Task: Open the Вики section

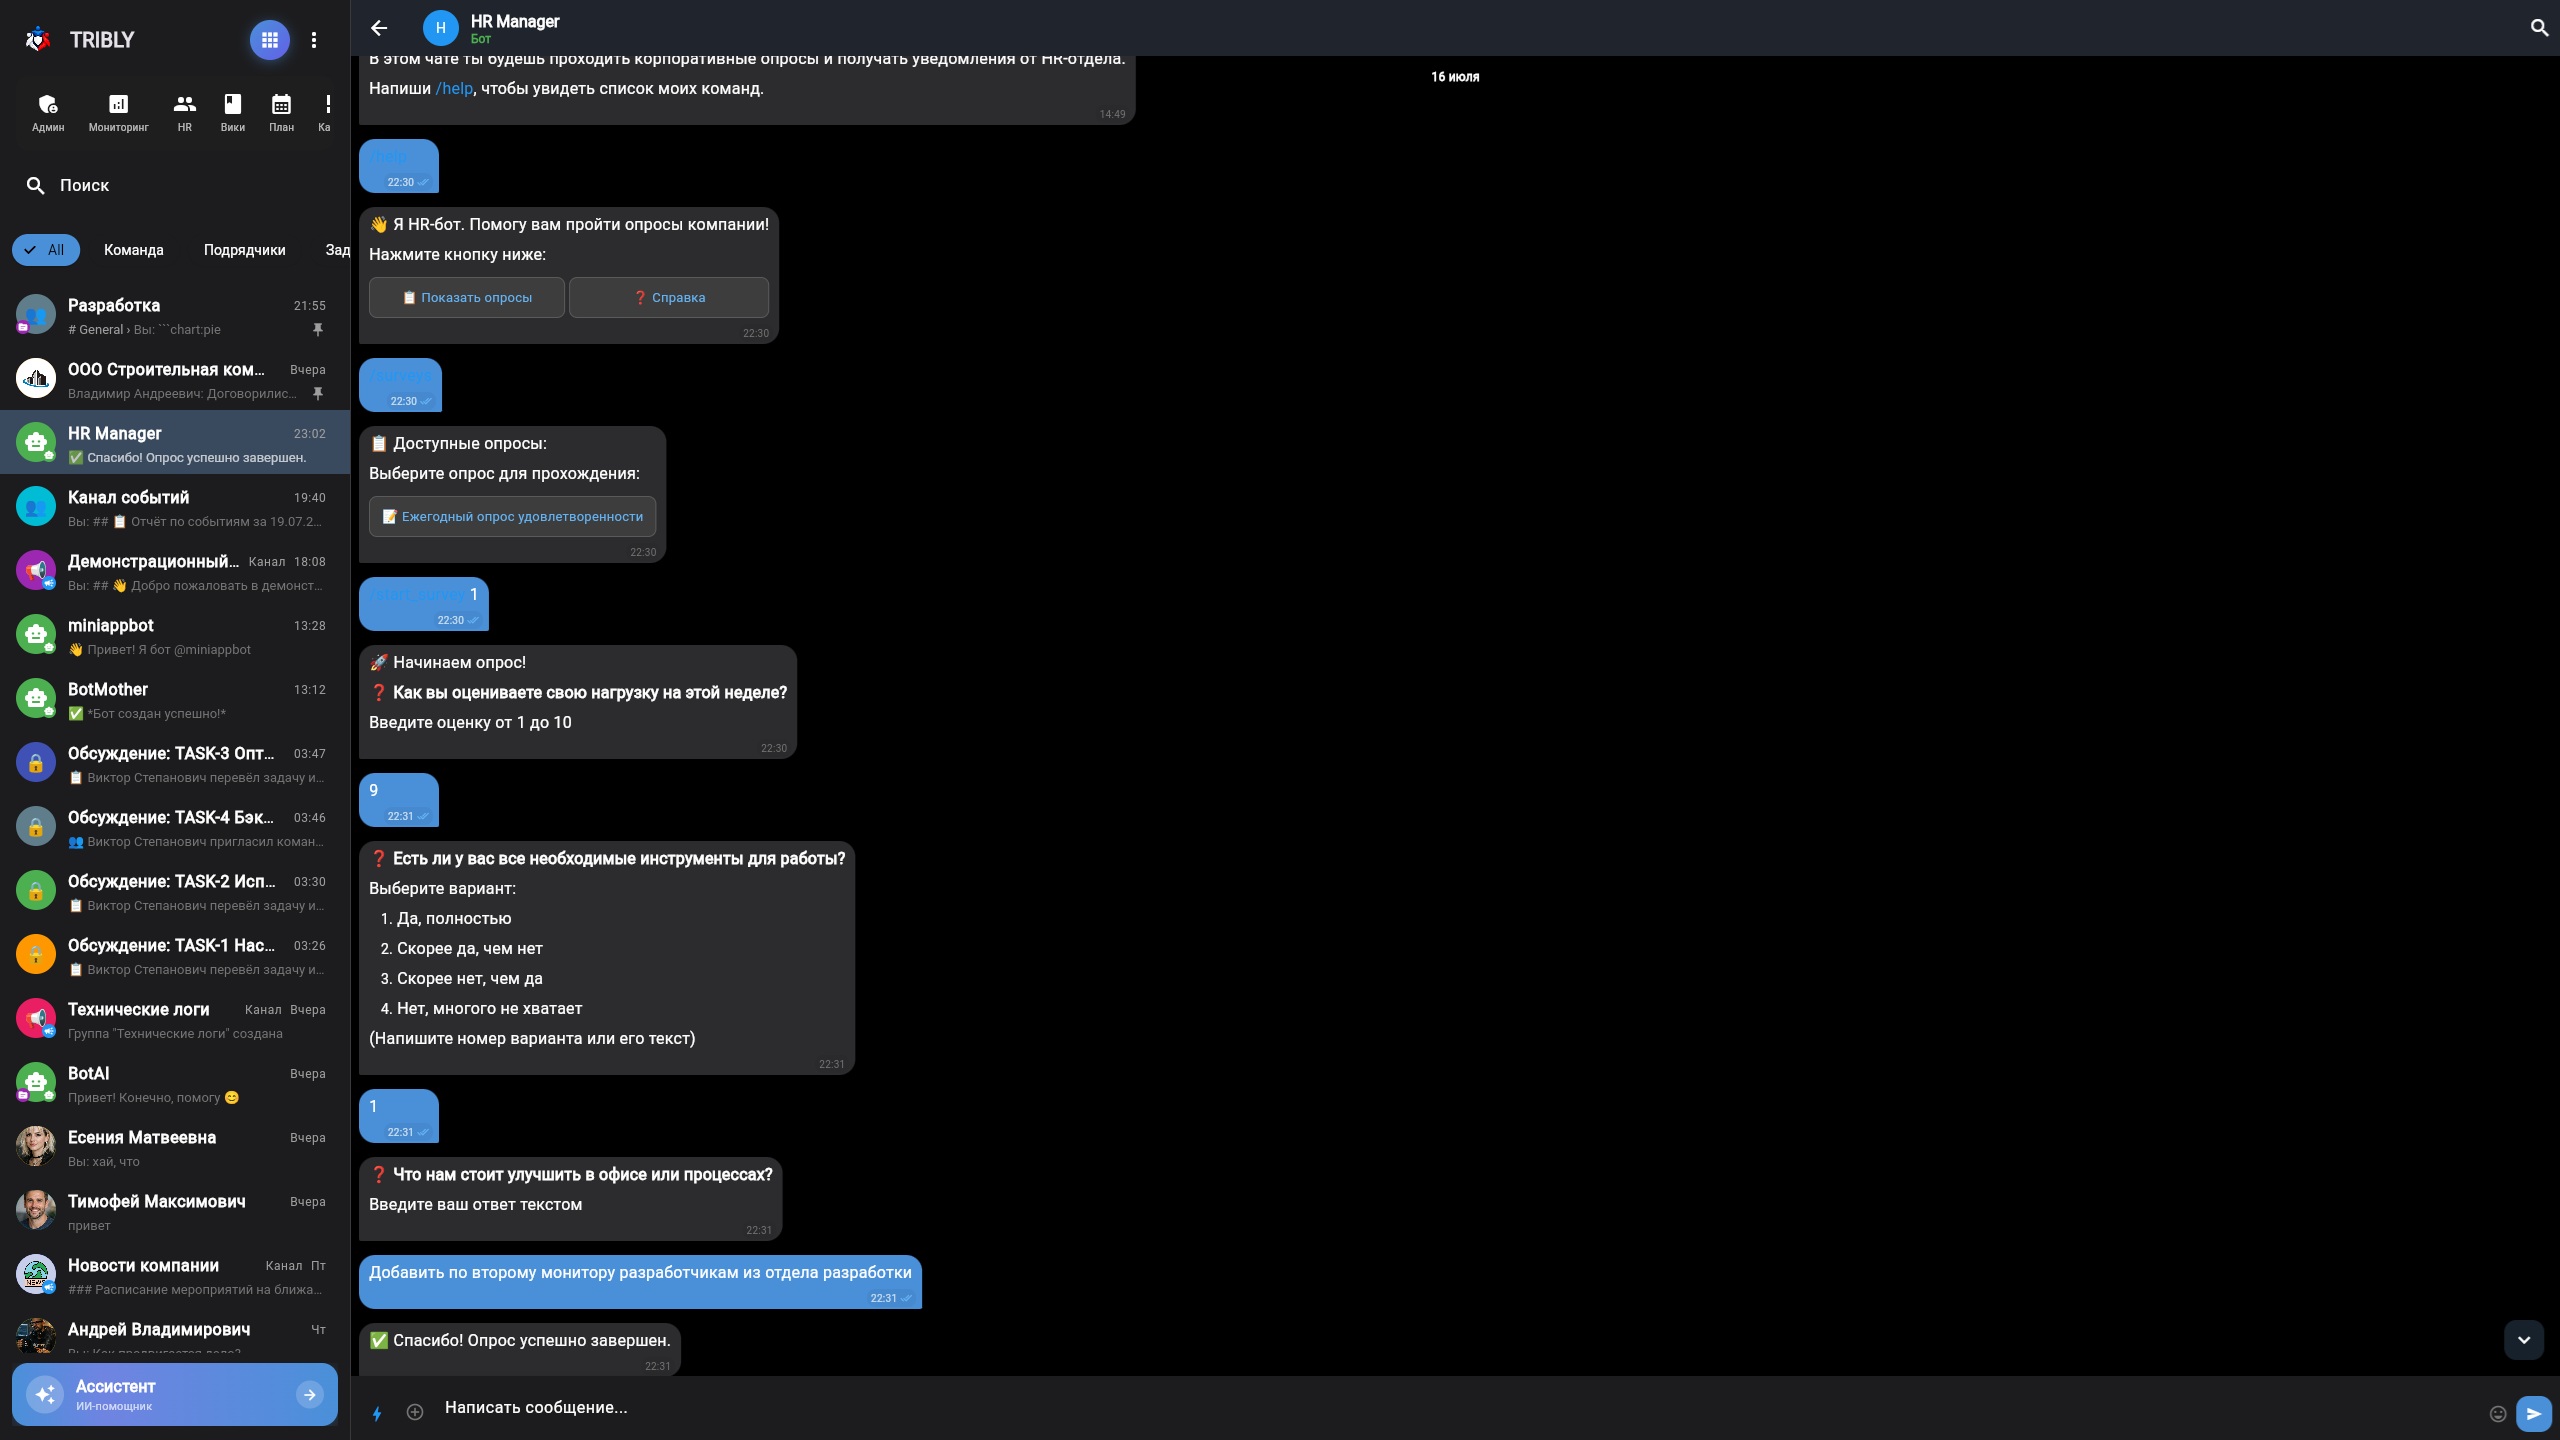Action: (233, 113)
